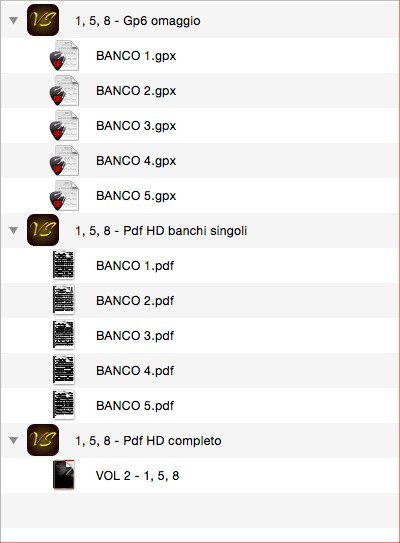Select the BANCO 3.pdf file name

click(135, 336)
